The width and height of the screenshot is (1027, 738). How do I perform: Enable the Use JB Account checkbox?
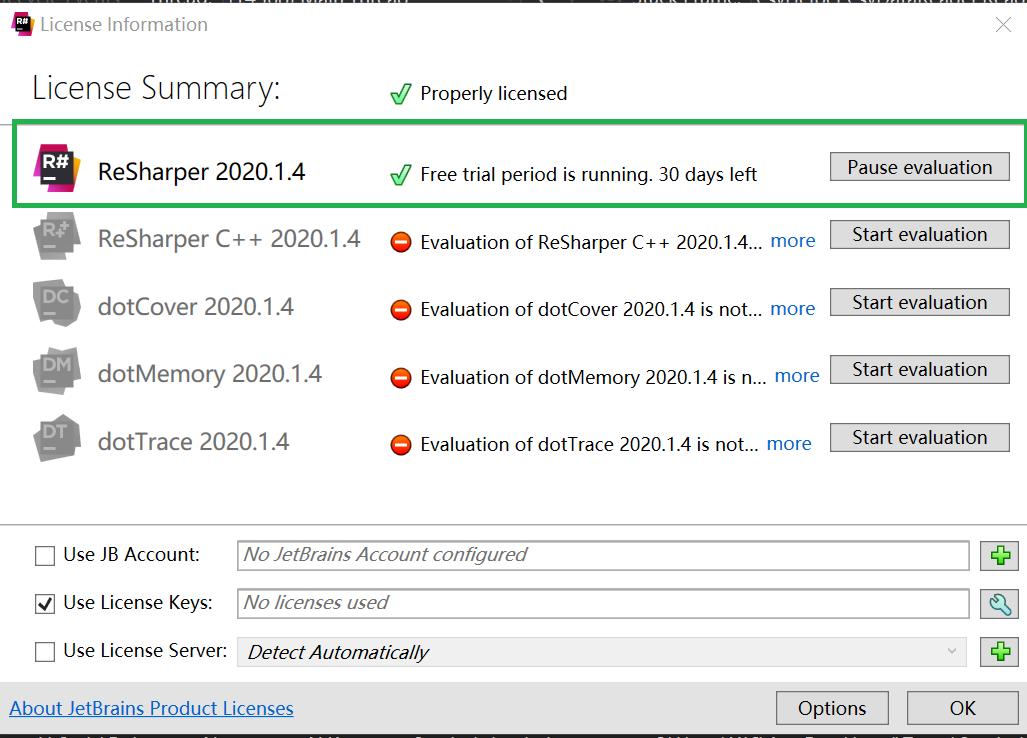(x=45, y=555)
